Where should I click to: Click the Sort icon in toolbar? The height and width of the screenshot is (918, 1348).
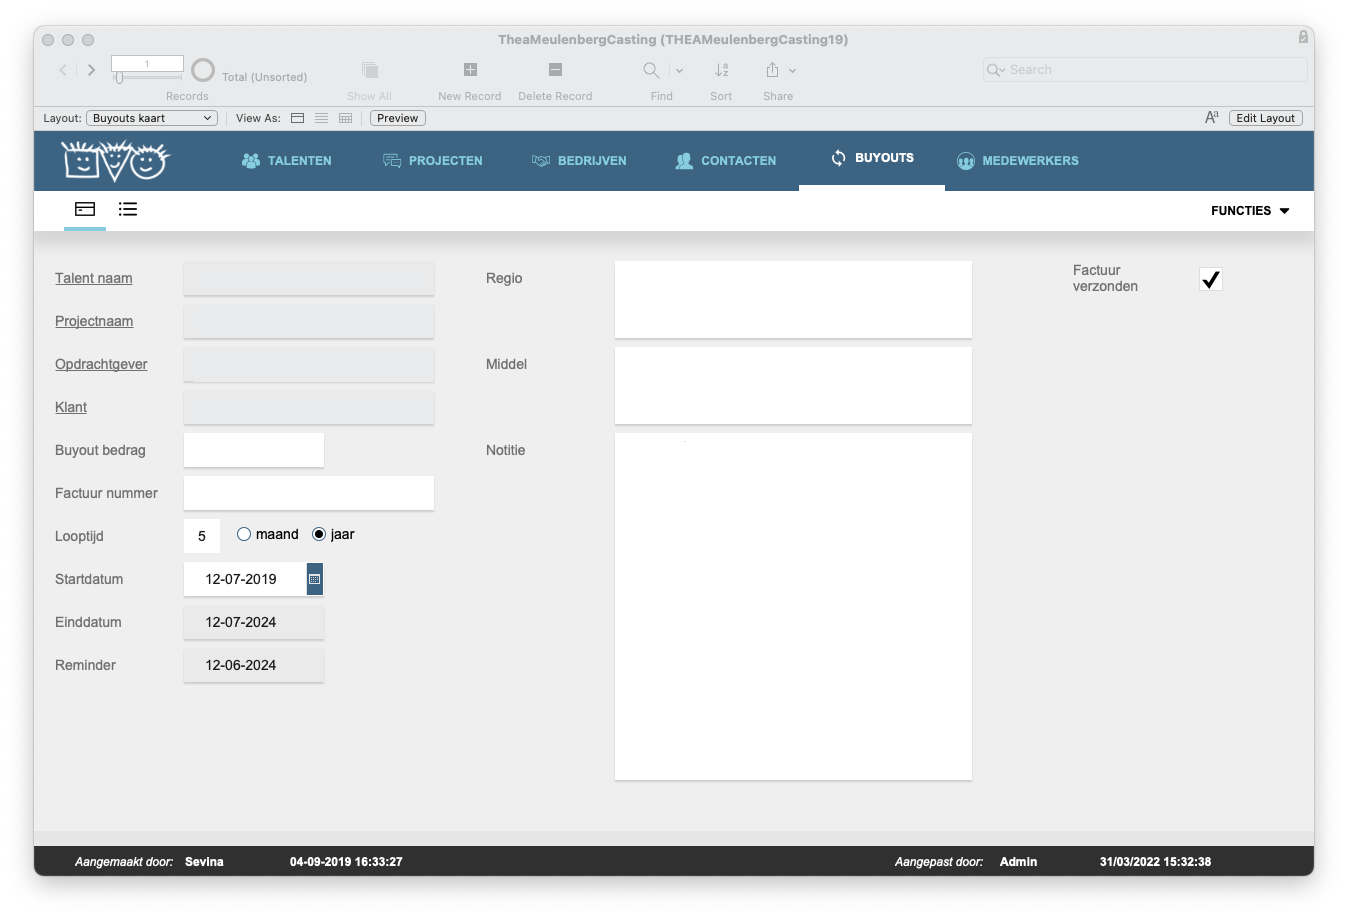click(x=721, y=70)
